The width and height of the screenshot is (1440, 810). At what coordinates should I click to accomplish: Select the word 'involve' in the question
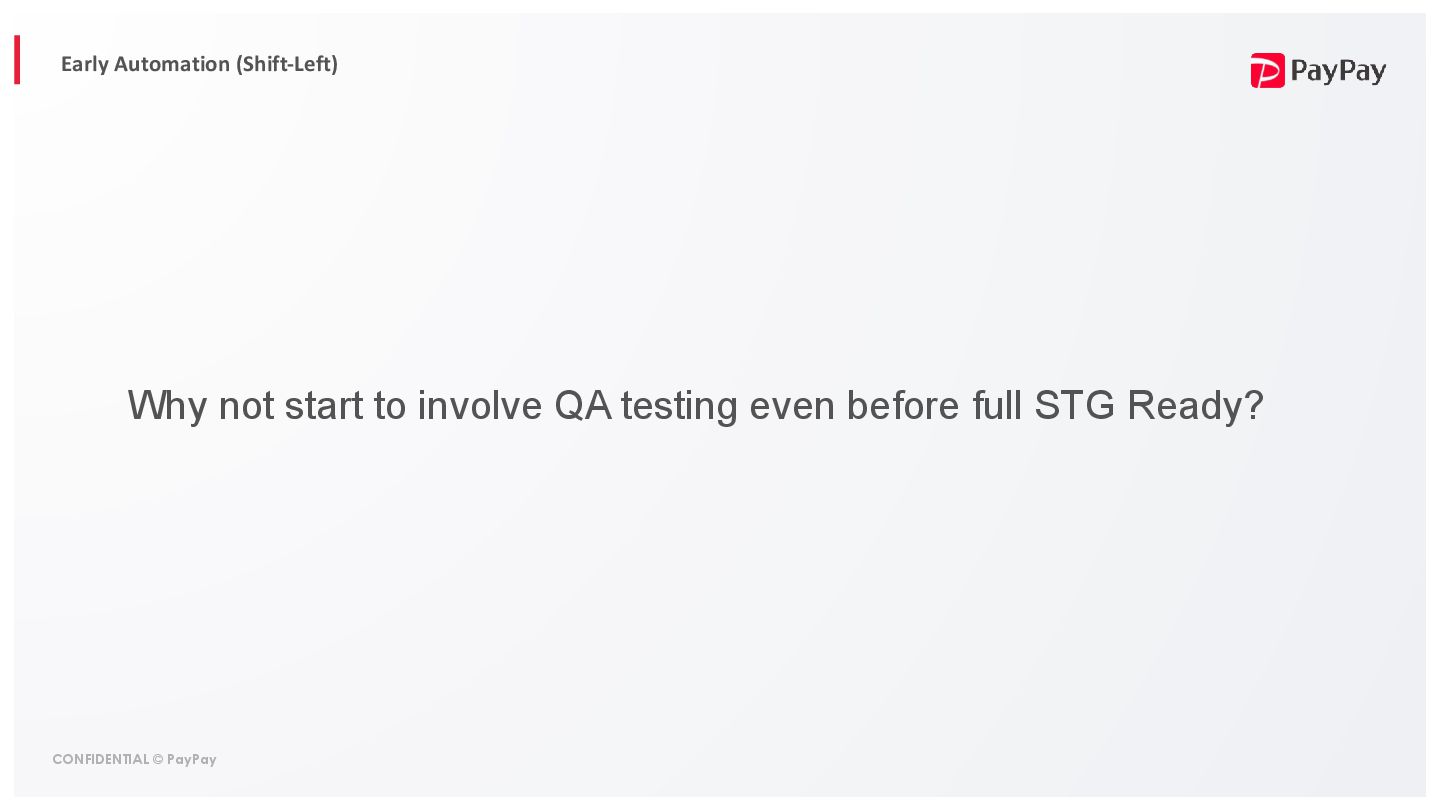tap(480, 406)
